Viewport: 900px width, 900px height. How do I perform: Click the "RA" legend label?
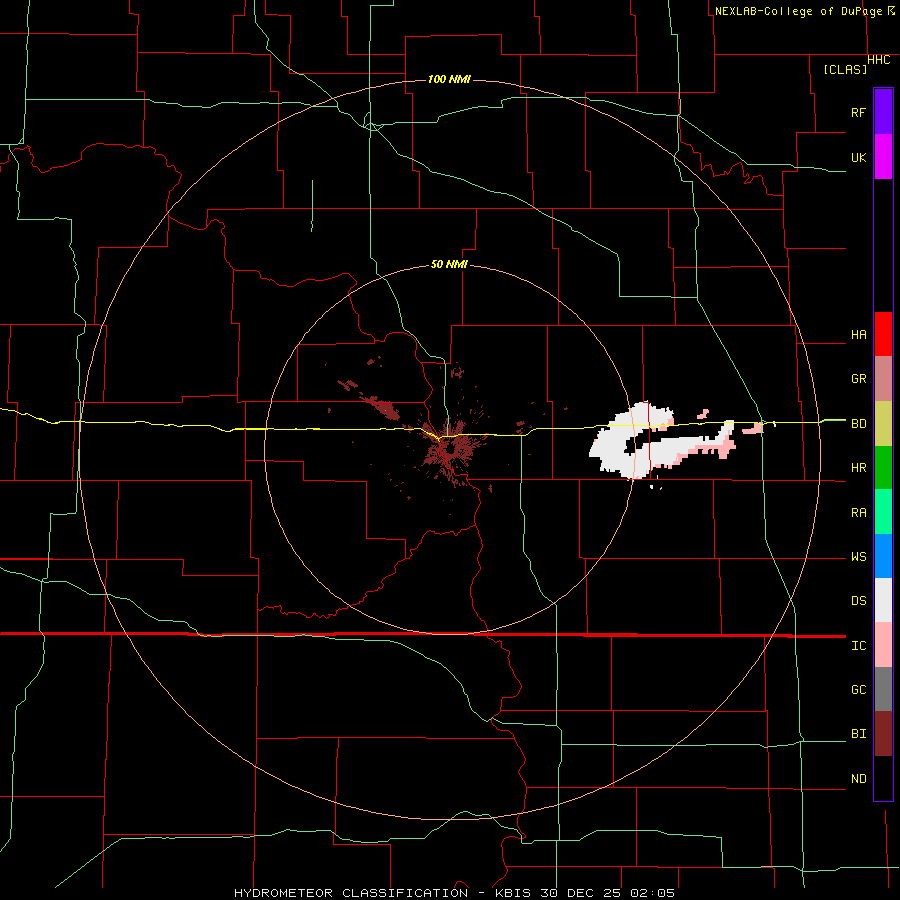858,513
